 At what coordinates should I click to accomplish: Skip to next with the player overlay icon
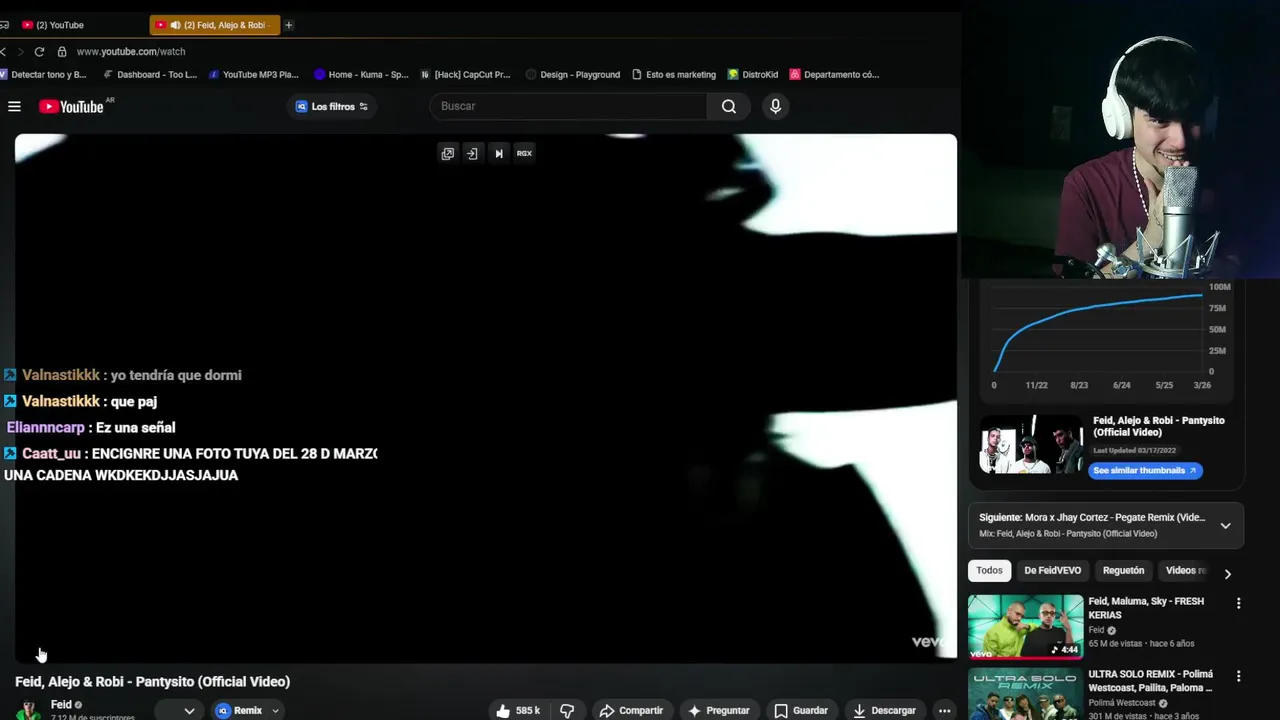coord(498,153)
